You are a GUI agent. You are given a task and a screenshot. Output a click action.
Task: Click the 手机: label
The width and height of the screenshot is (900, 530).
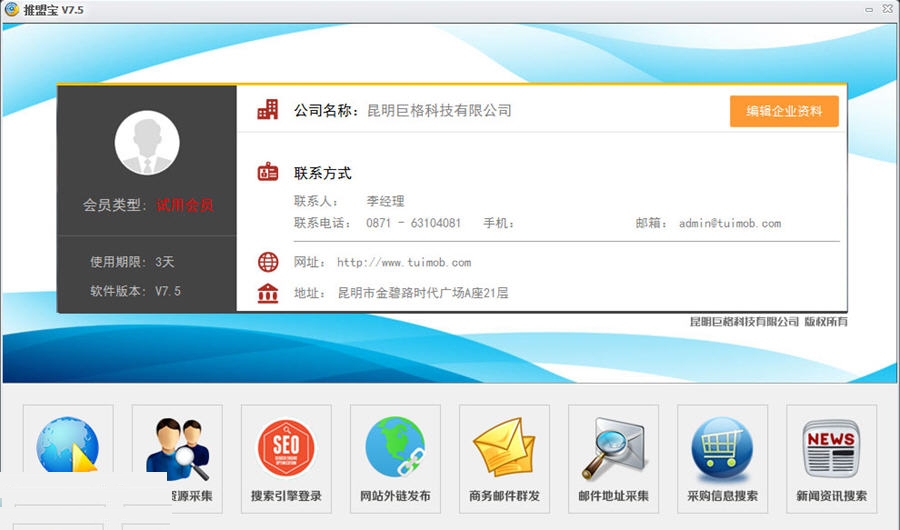(498, 223)
